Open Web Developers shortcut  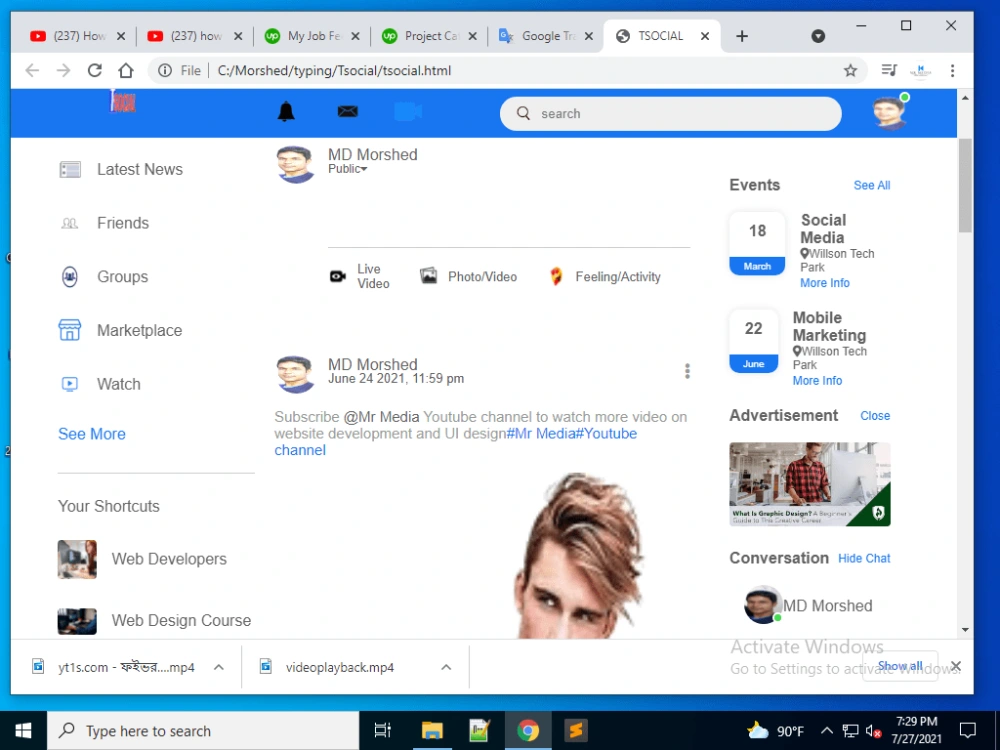click(x=142, y=559)
